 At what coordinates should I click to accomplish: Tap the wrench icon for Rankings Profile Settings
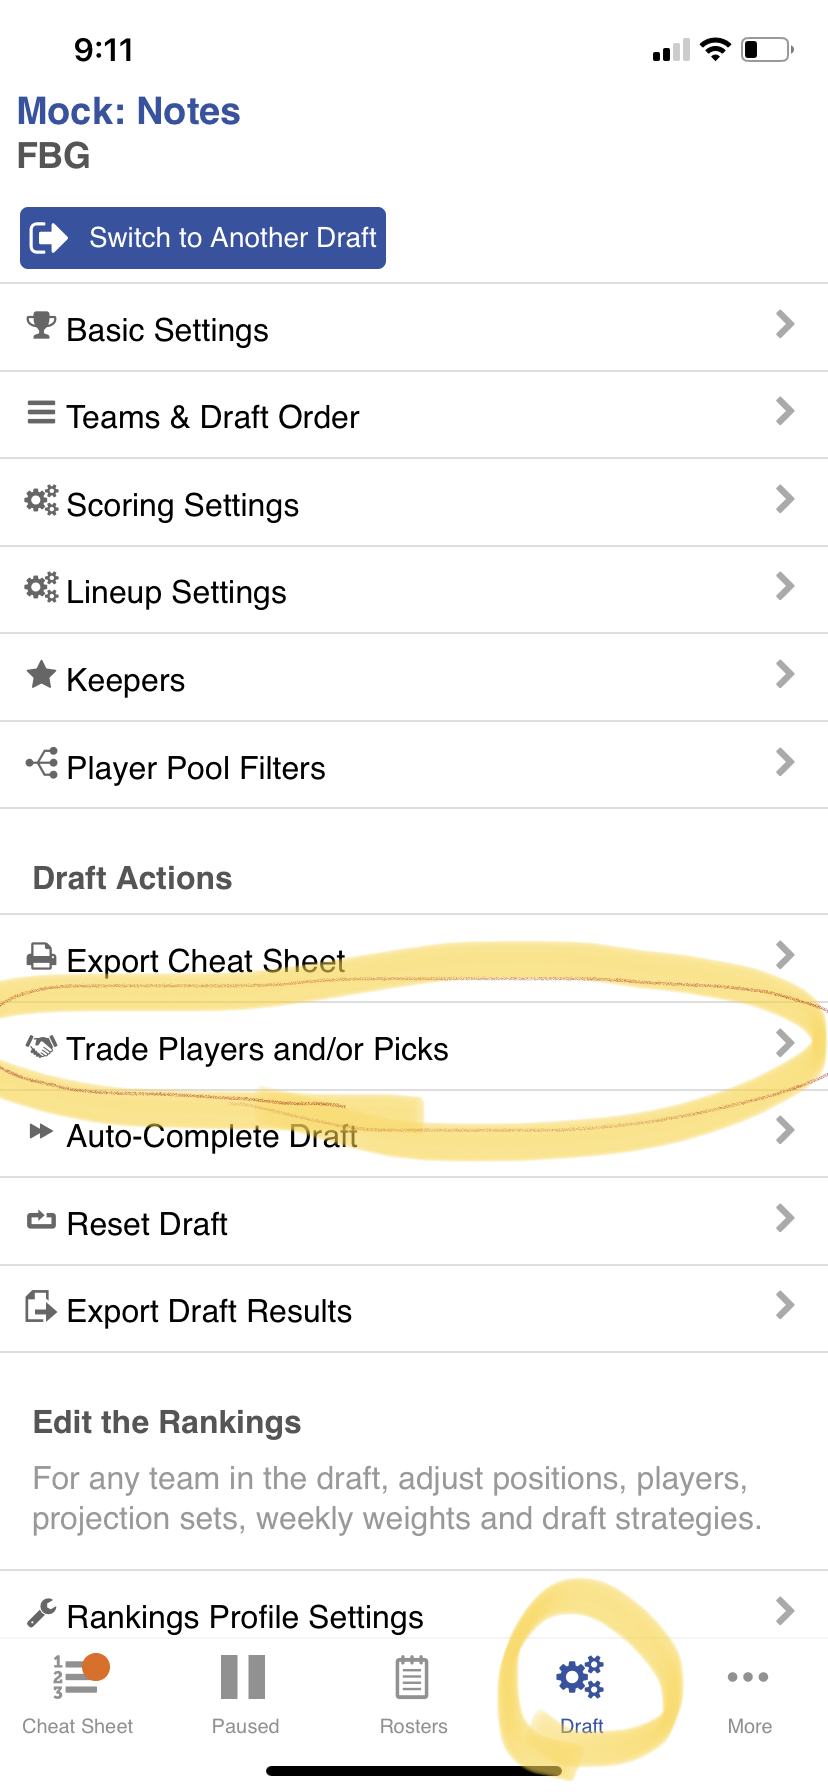pos(41,1612)
